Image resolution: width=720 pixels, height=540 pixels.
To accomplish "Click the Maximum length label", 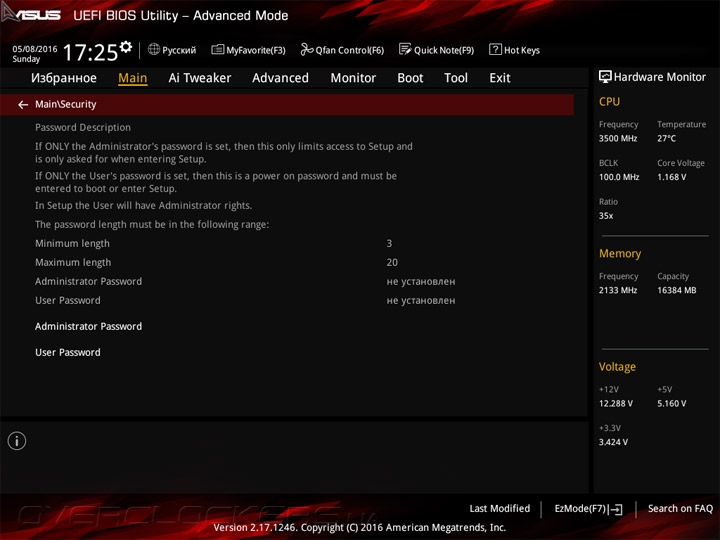I will [x=73, y=263].
